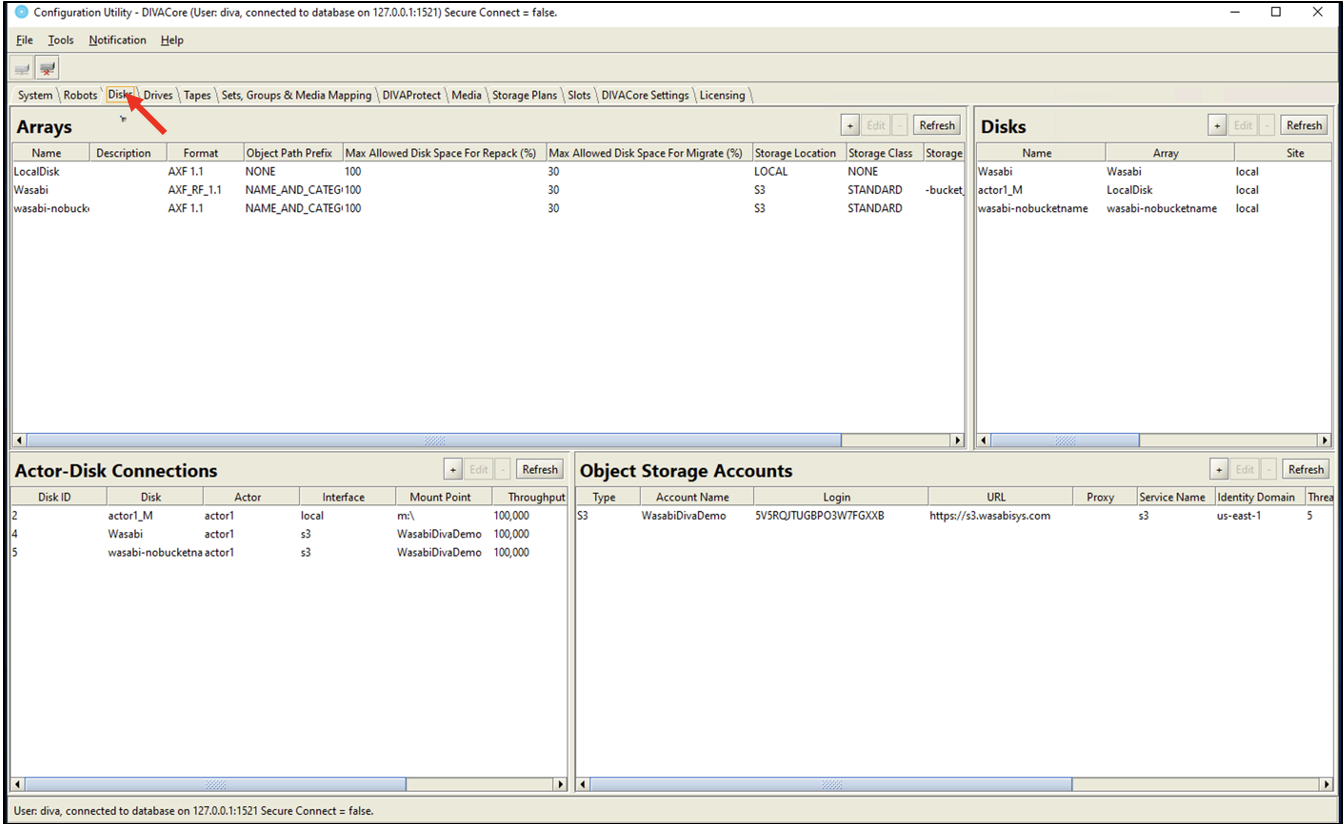1344x828 pixels.
Task: Refresh the Actor-Disk Connections panel
Action: click(x=540, y=469)
